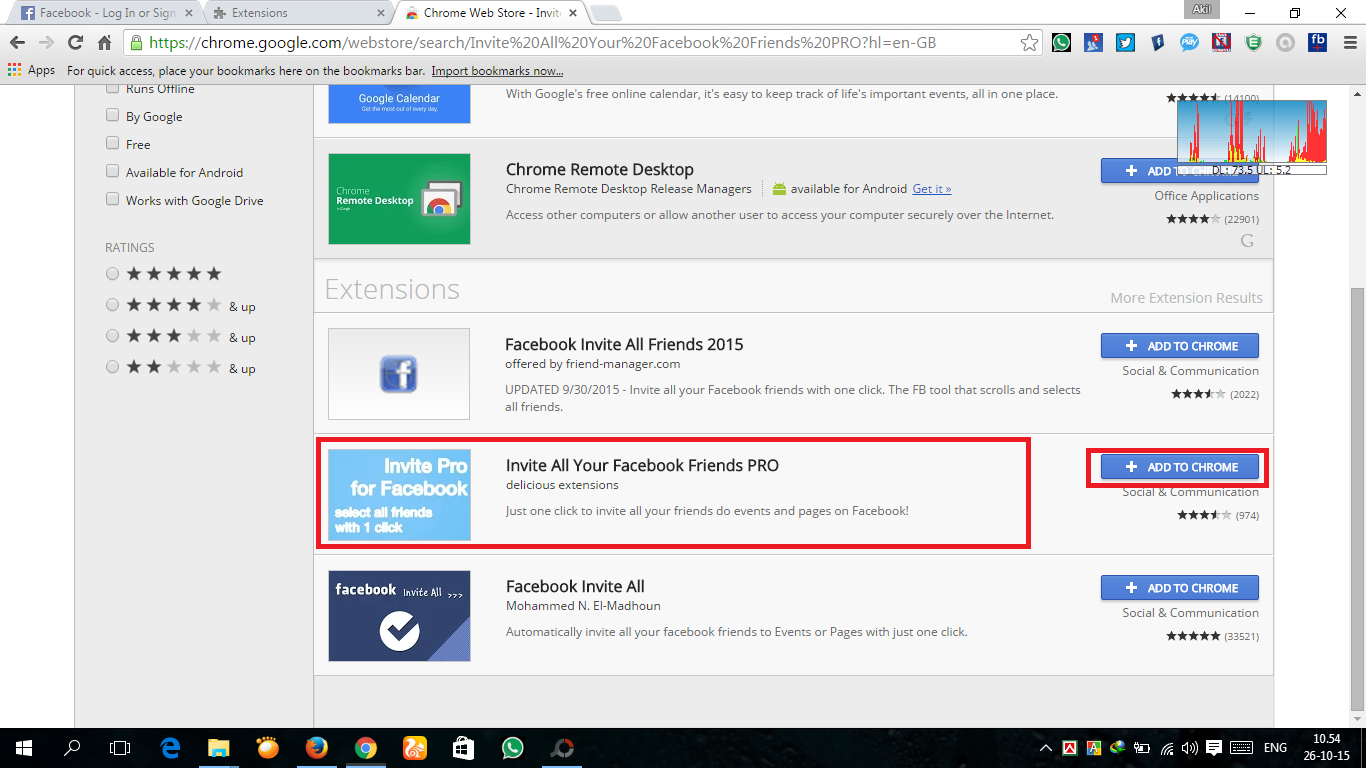The width and height of the screenshot is (1366, 768).
Task: Open File Explorer from the taskbar
Action: (218, 747)
